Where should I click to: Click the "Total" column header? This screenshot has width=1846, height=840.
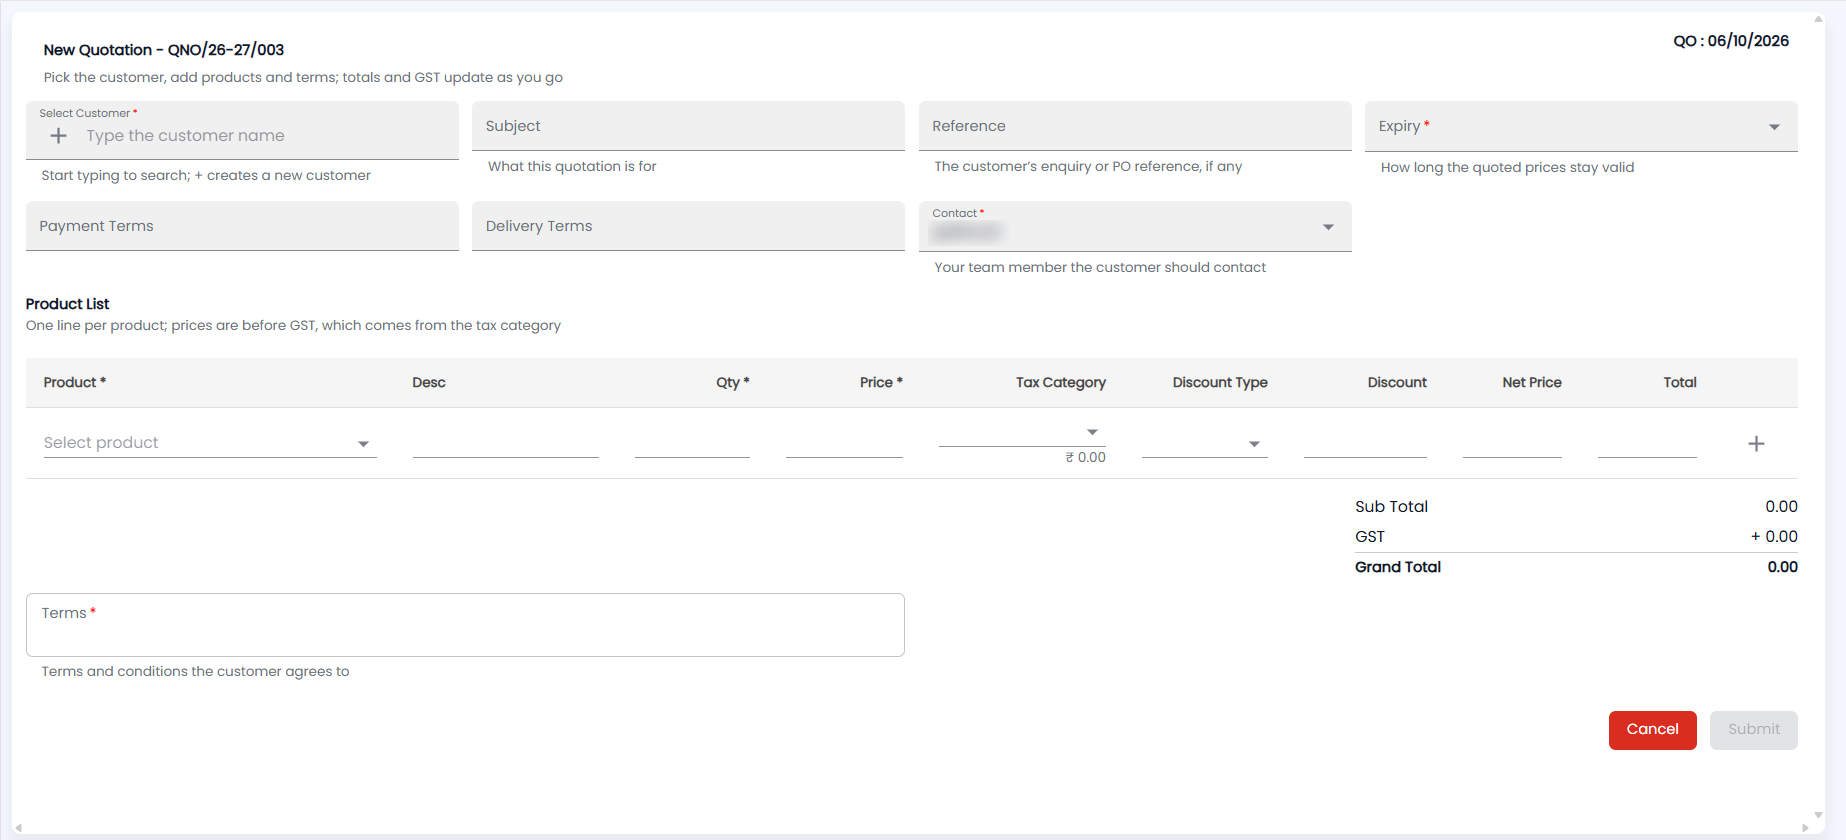pyautogui.click(x=1680, y=383)
